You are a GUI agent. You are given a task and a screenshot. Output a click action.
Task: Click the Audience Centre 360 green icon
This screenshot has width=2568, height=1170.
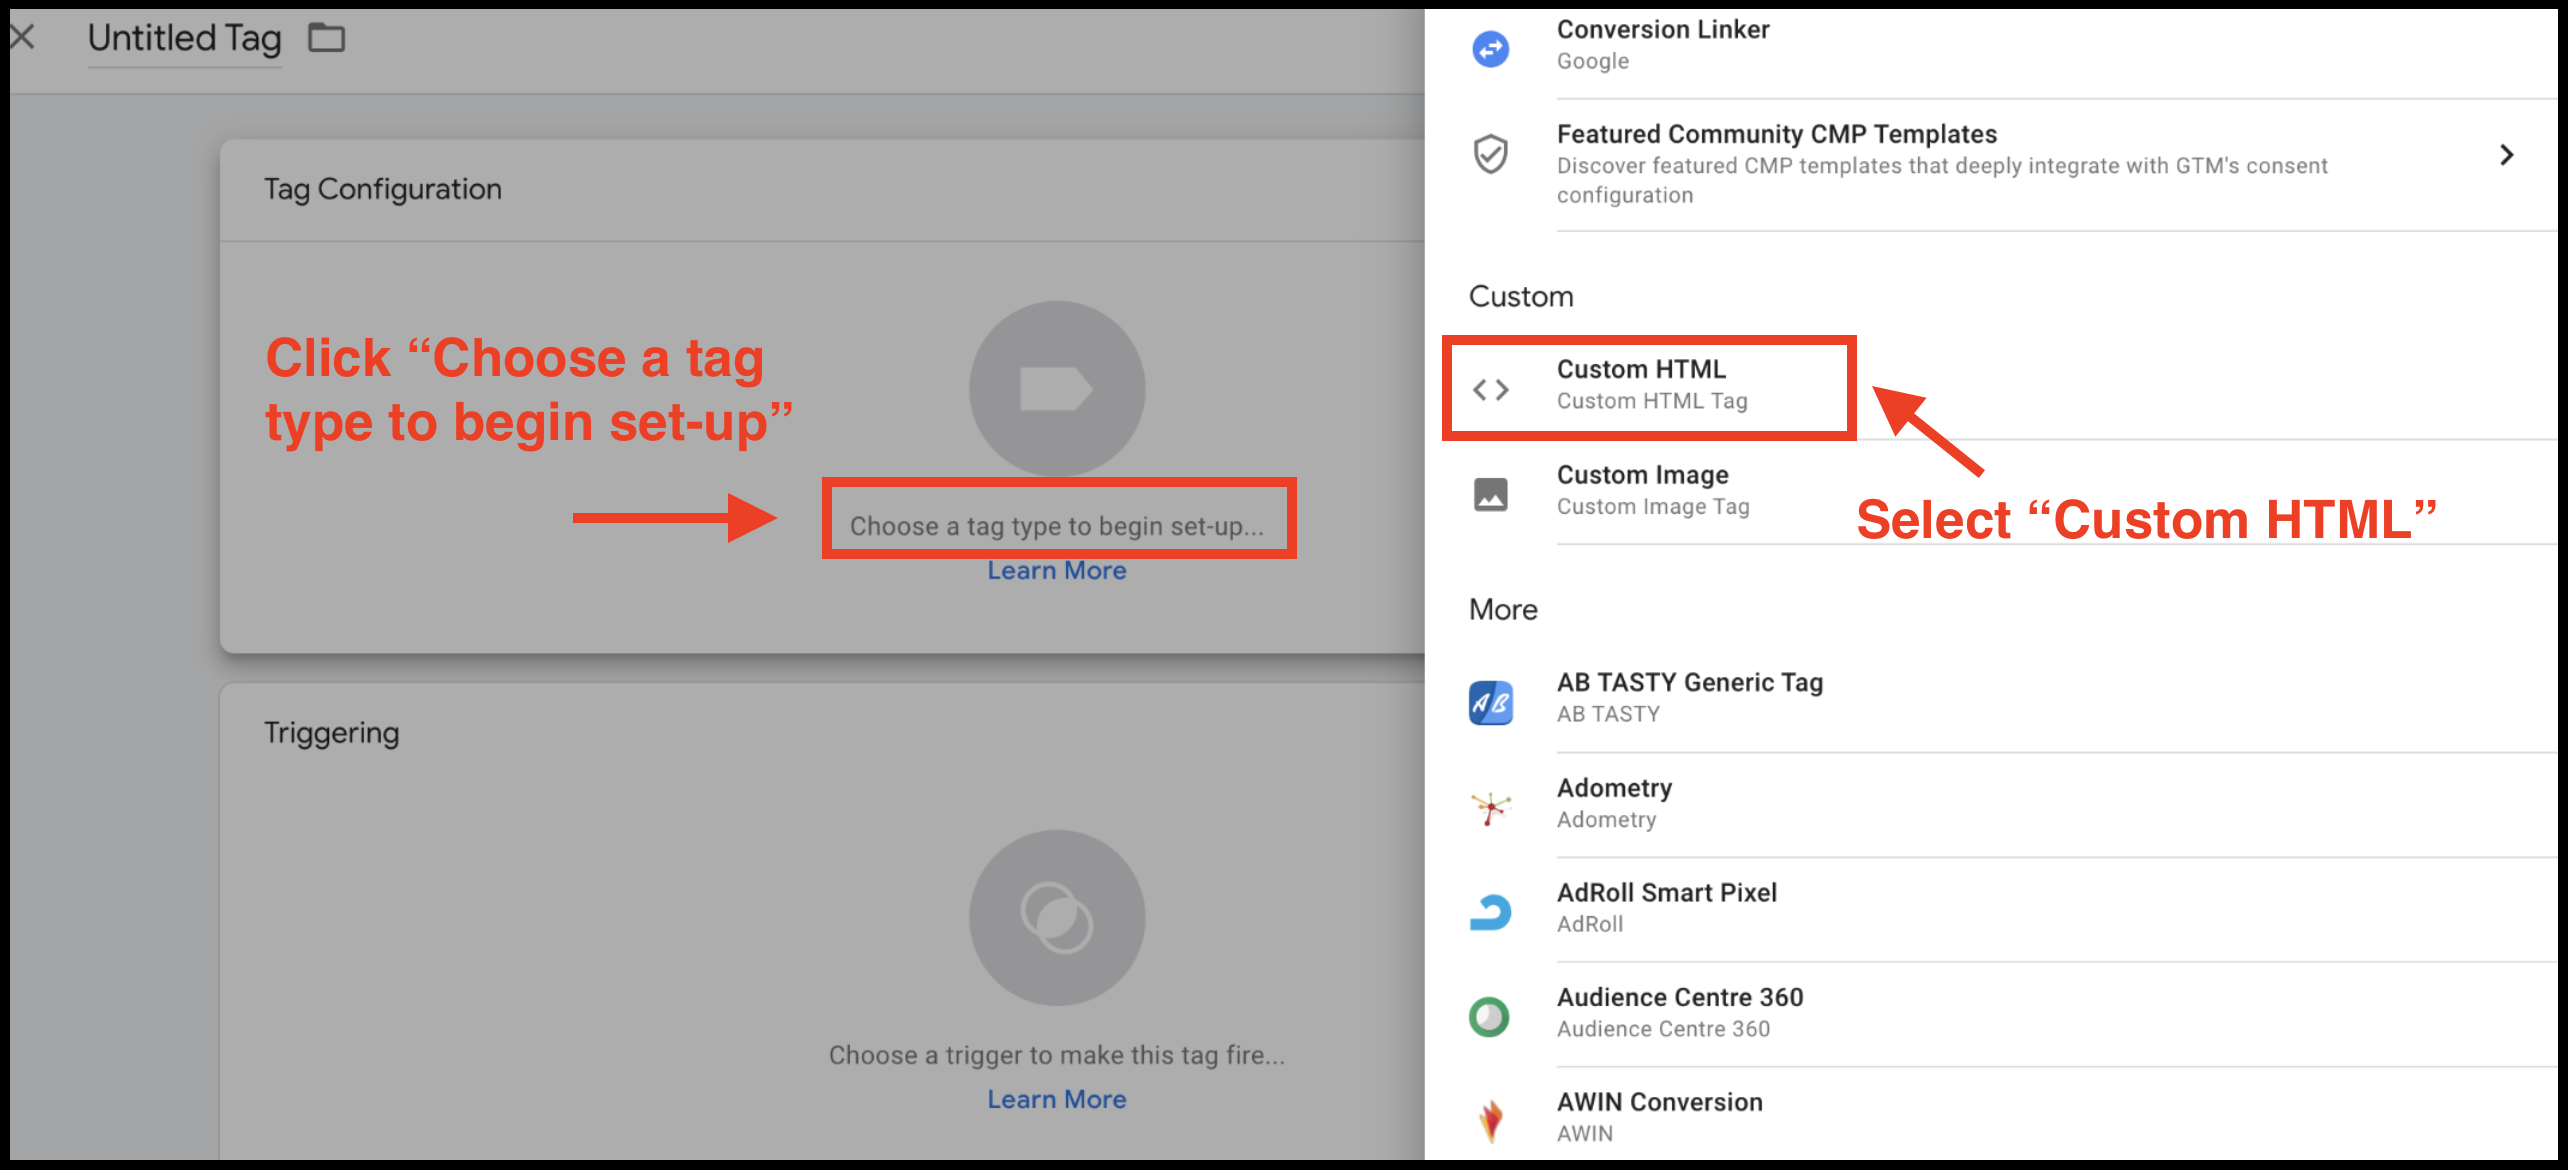1490,1017
